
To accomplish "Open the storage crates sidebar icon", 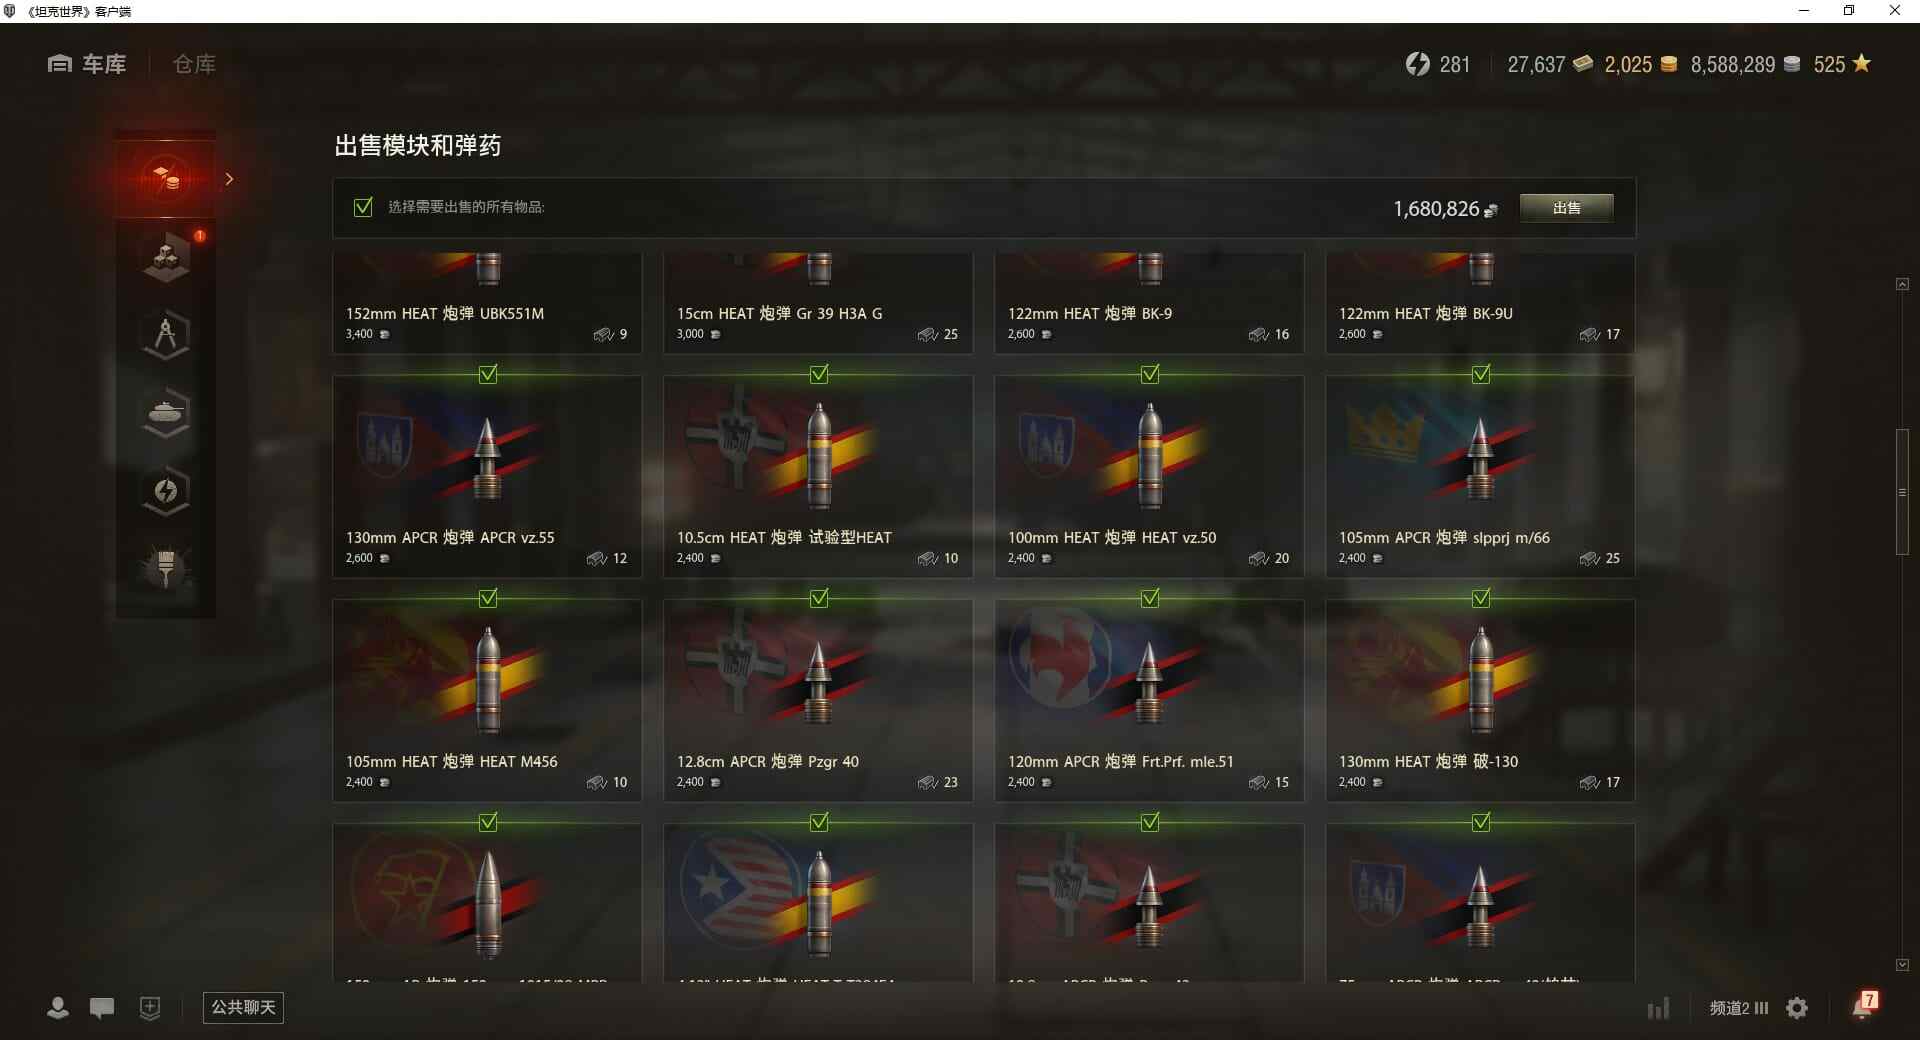I will (166, 257).
